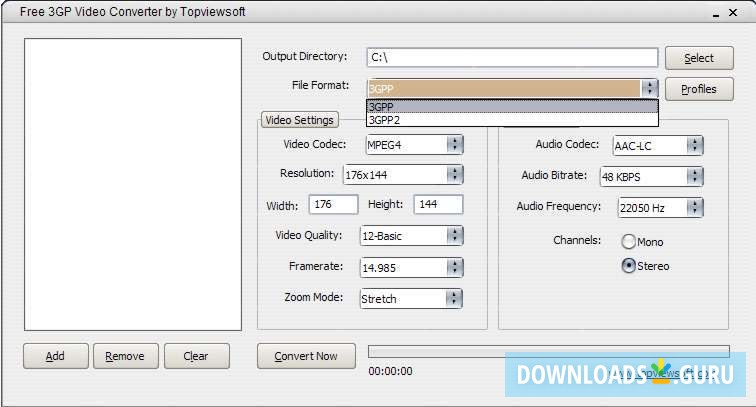Select the Mono channel option
The height and width of the screenshot is (407, 756).
(x=629, y=242)
